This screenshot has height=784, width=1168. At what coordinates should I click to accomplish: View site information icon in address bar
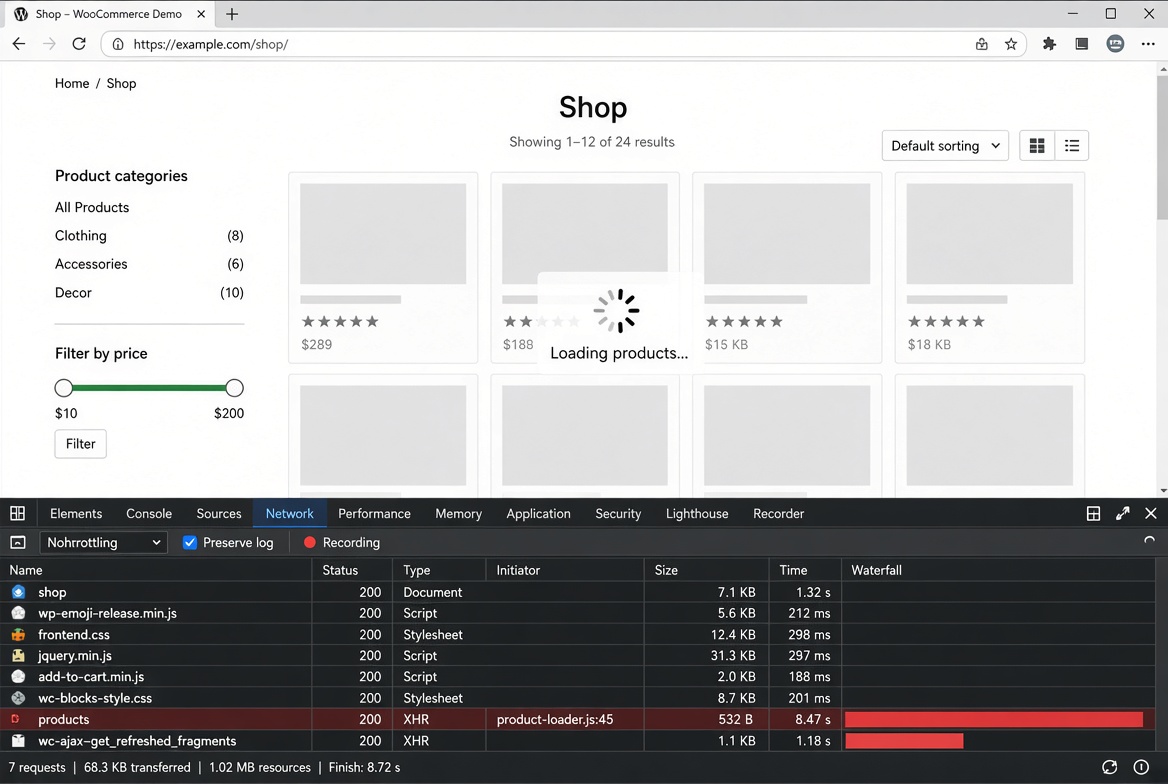coord(118,45)
